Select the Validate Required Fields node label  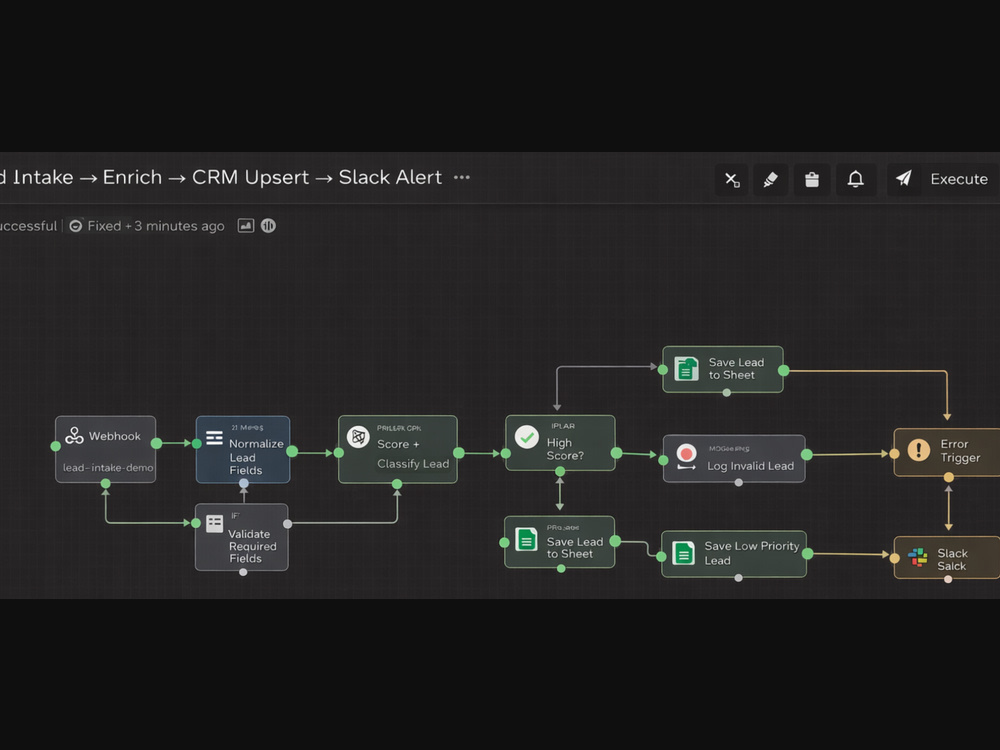point(252,546)
